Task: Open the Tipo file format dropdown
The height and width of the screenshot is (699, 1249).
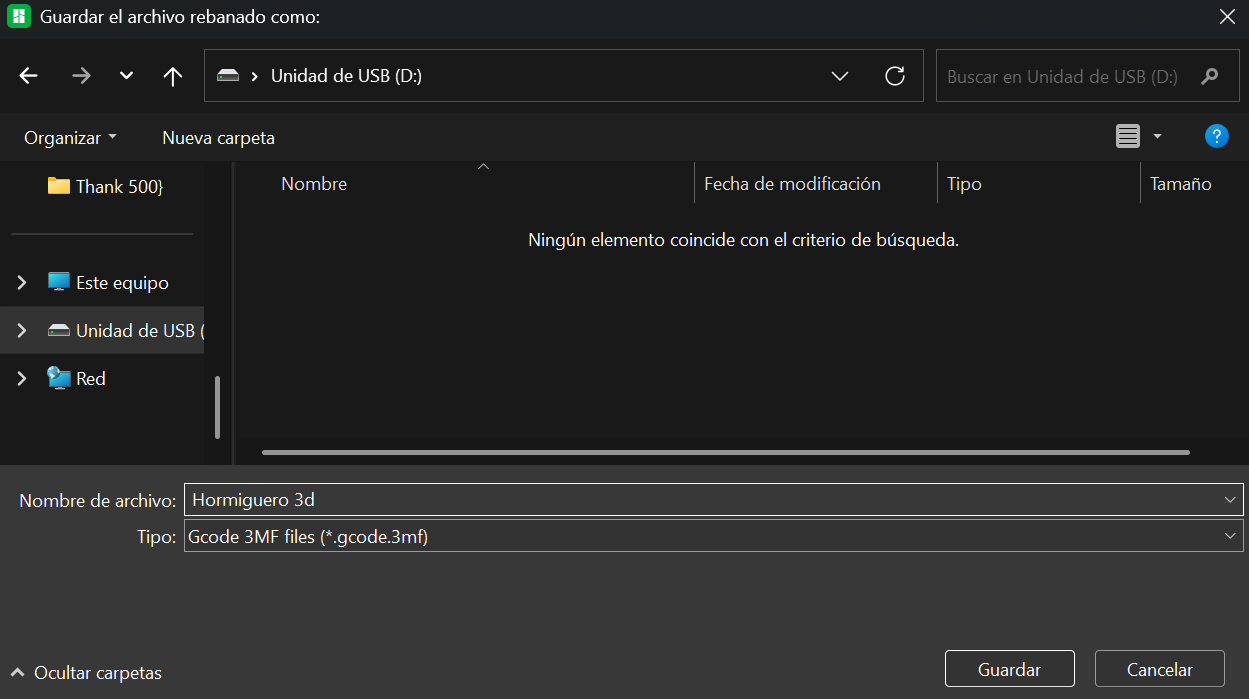Action: pos(1231,536)
